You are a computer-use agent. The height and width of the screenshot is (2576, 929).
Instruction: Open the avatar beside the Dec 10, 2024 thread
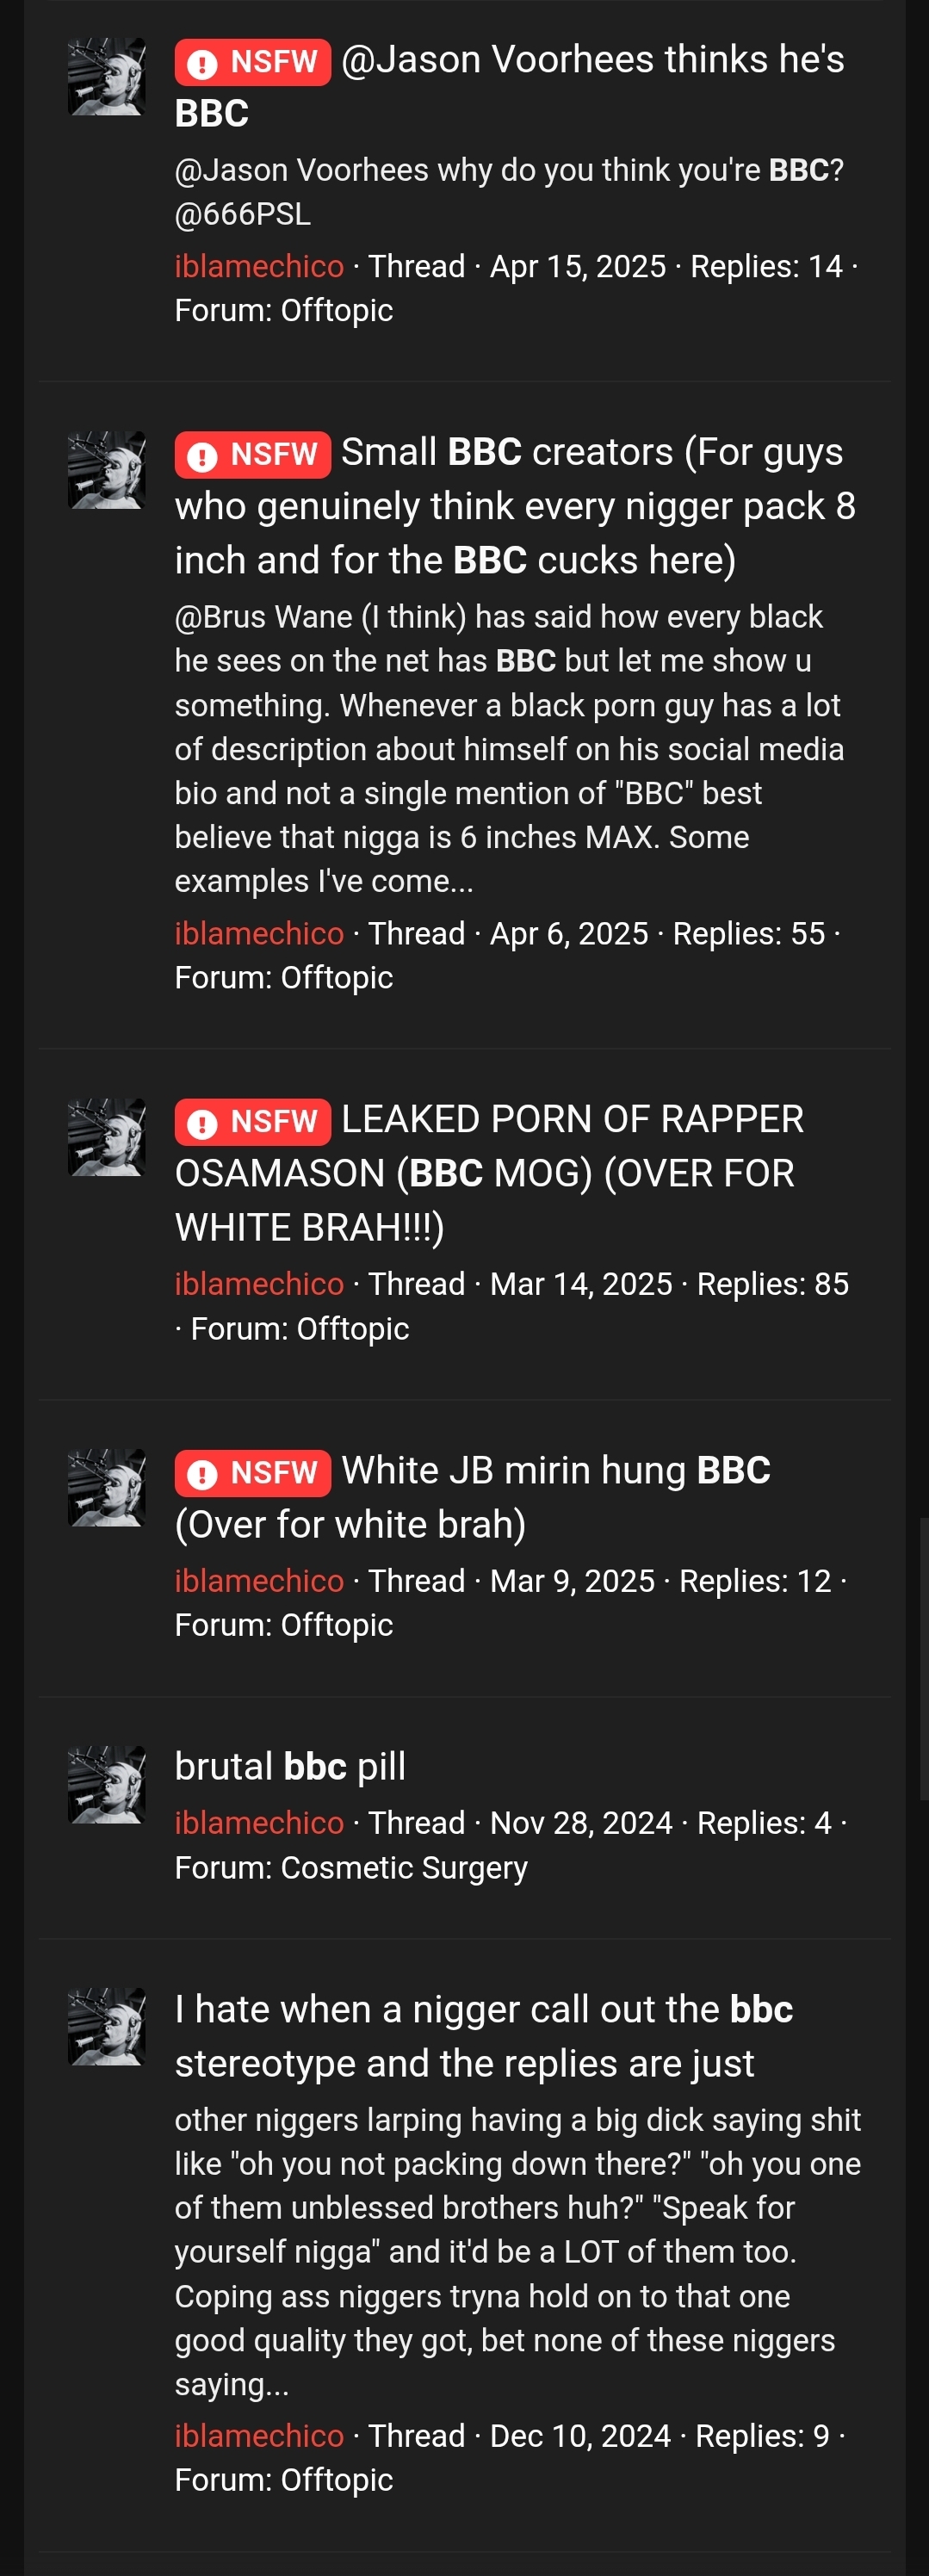tap(107, 2027)
